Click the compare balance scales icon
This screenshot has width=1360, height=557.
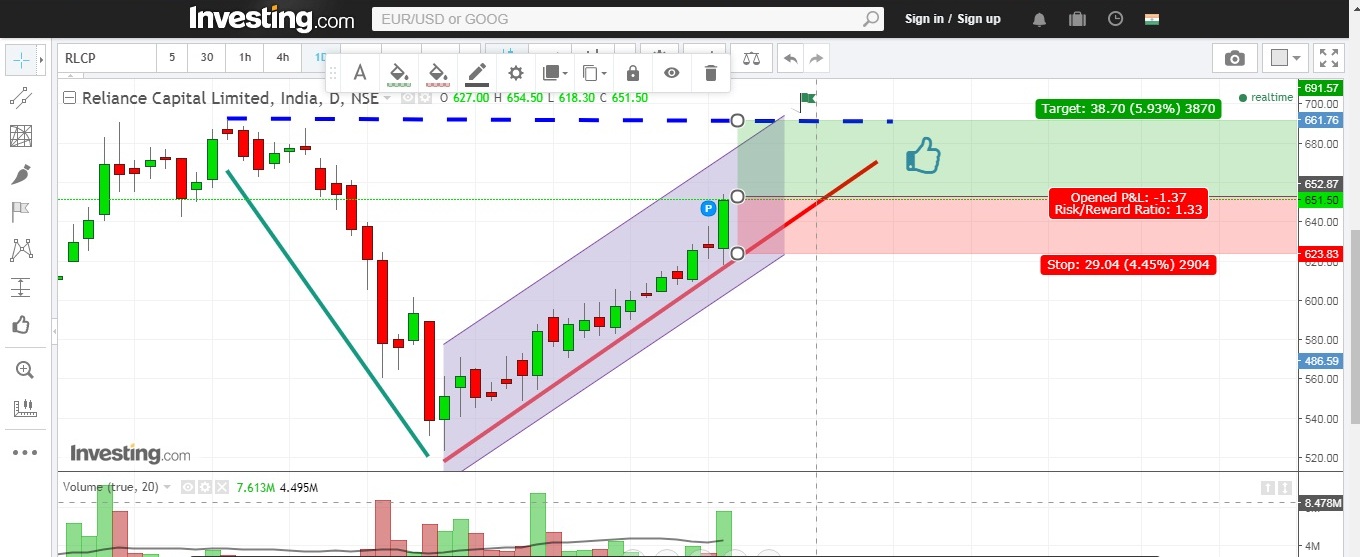(751, 58)
